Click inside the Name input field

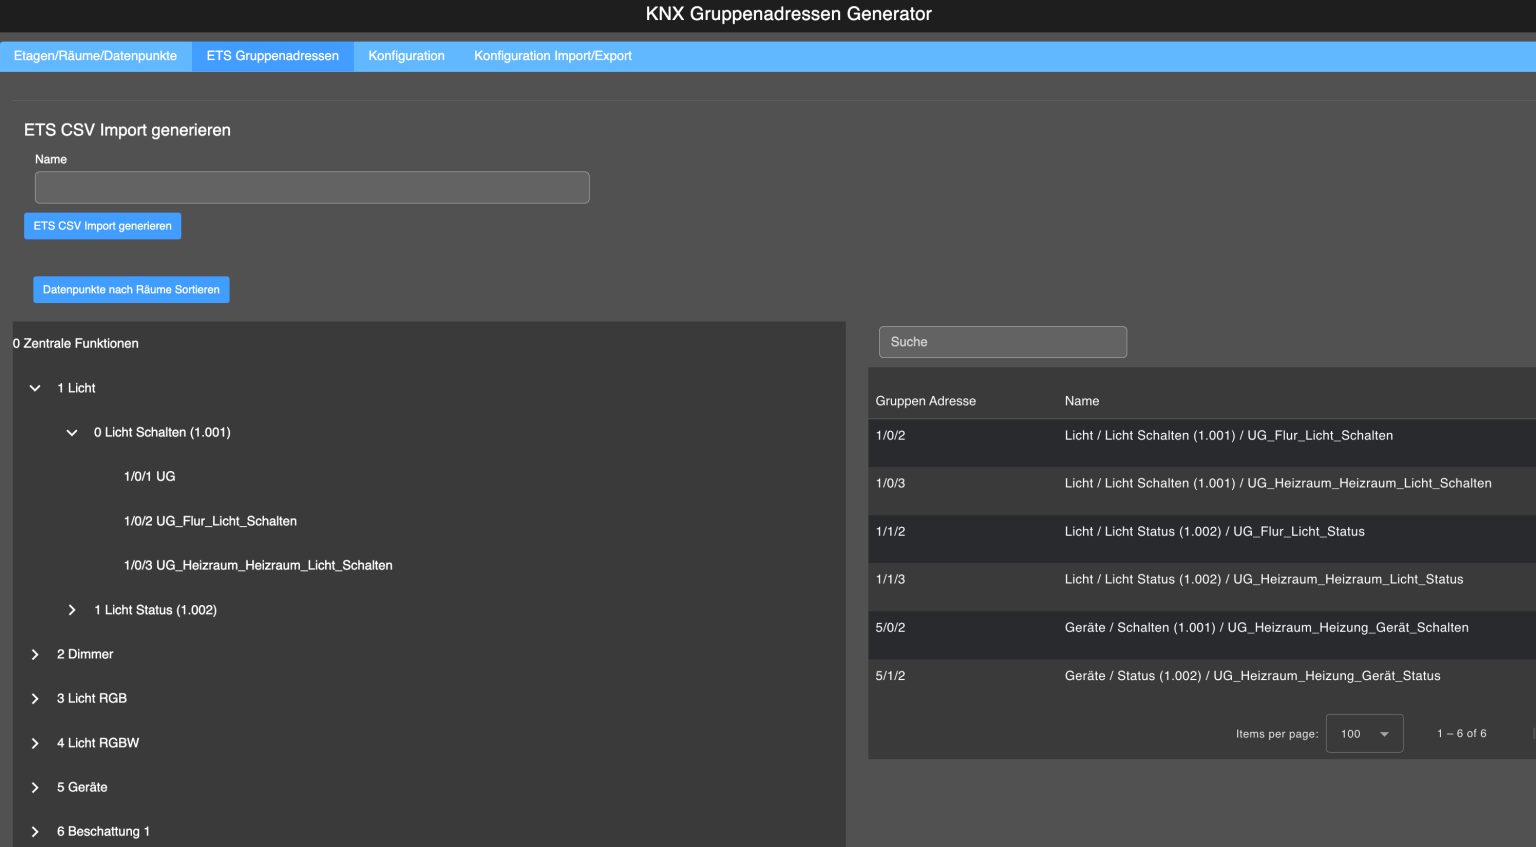coord(312,187)
